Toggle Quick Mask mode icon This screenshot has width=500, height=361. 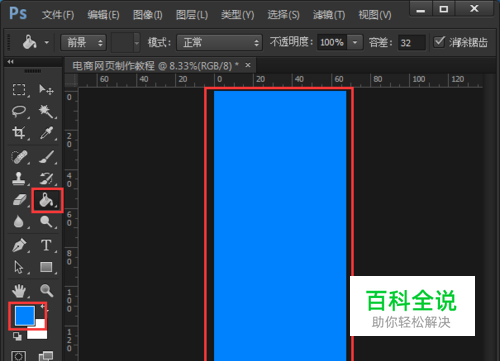pos(18,356)
